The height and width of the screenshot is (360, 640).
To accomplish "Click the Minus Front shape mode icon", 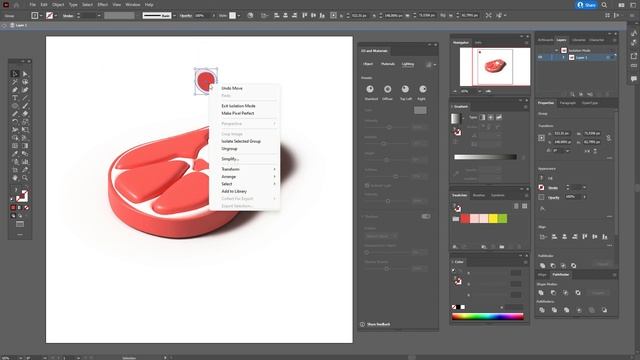I will pyautogui.click(x=553, y=293).
